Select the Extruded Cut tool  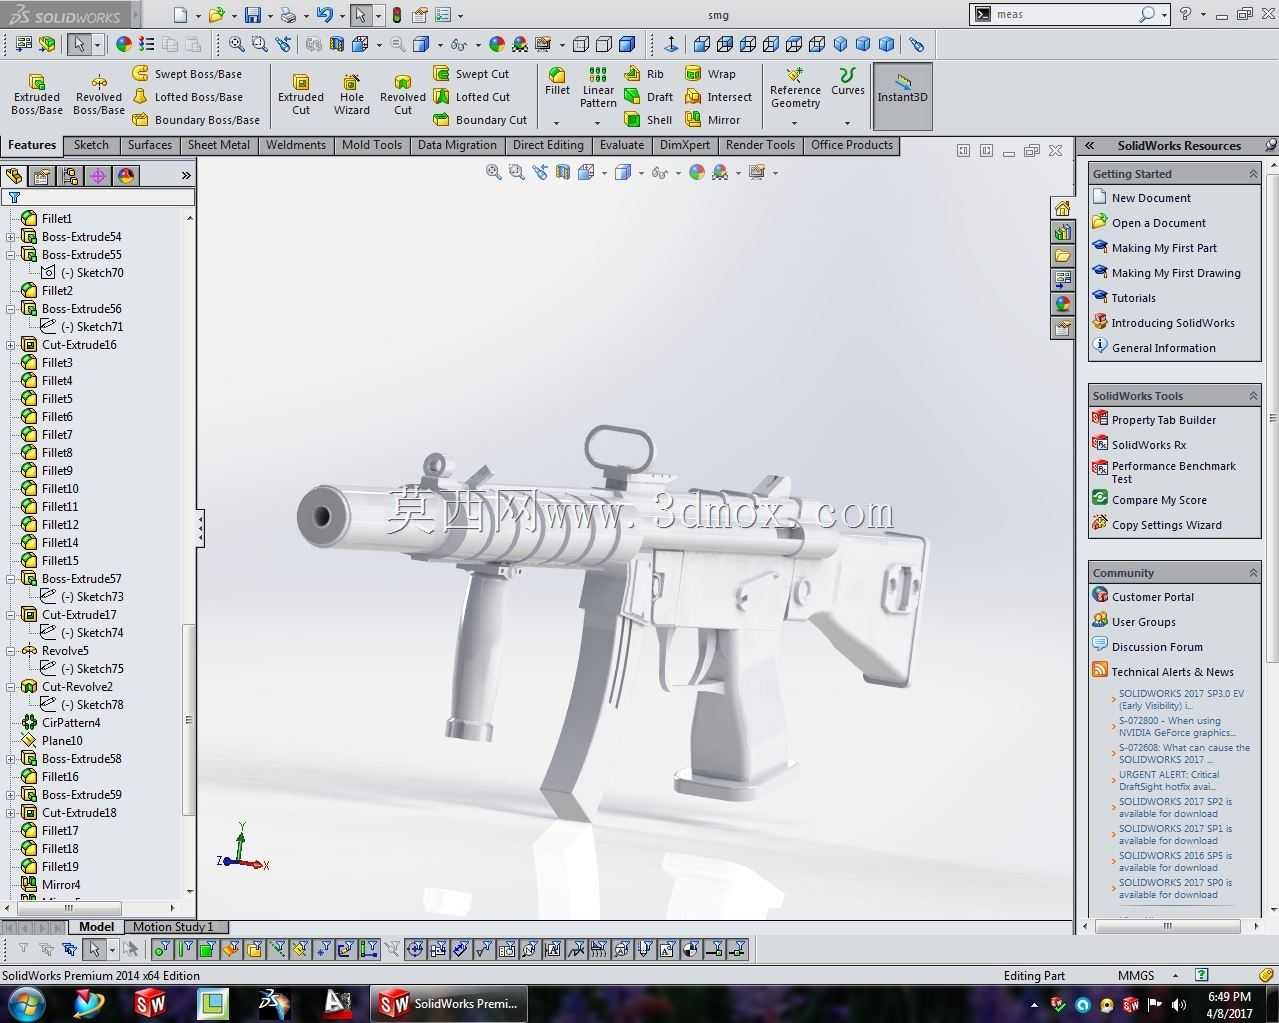tap(301, 94)
